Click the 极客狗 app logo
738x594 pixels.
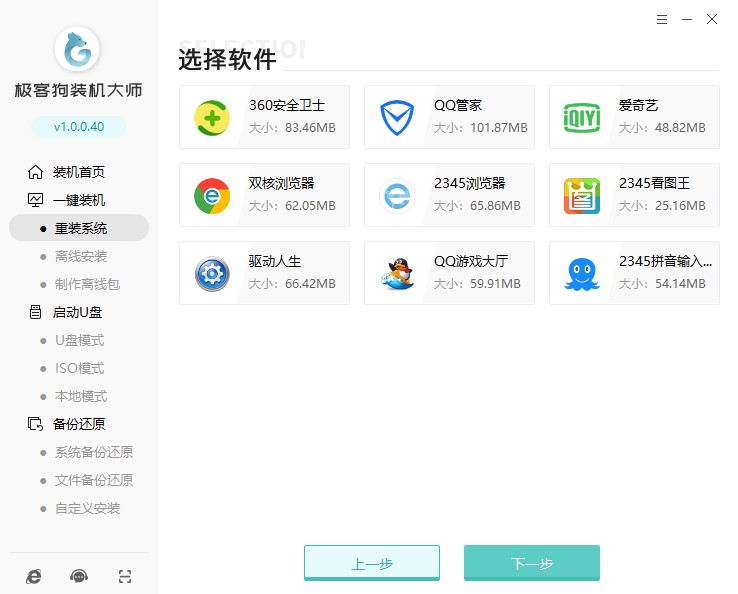pyautogui.click(x=77, y=49)
